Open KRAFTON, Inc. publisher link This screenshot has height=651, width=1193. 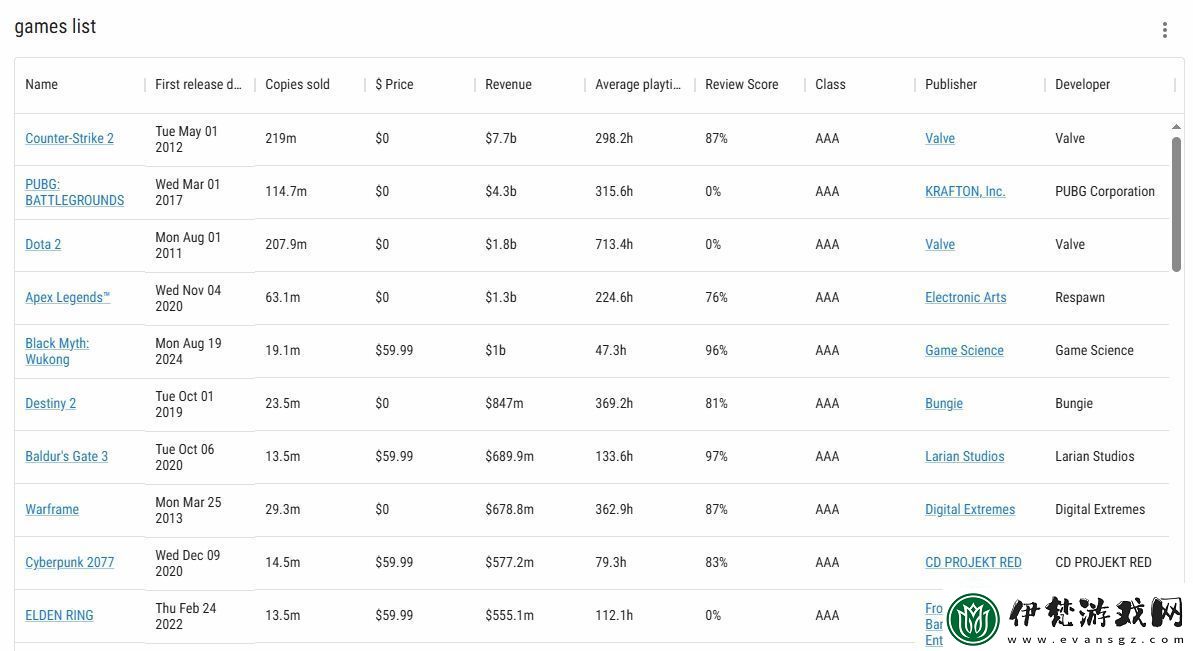(965, 192)
